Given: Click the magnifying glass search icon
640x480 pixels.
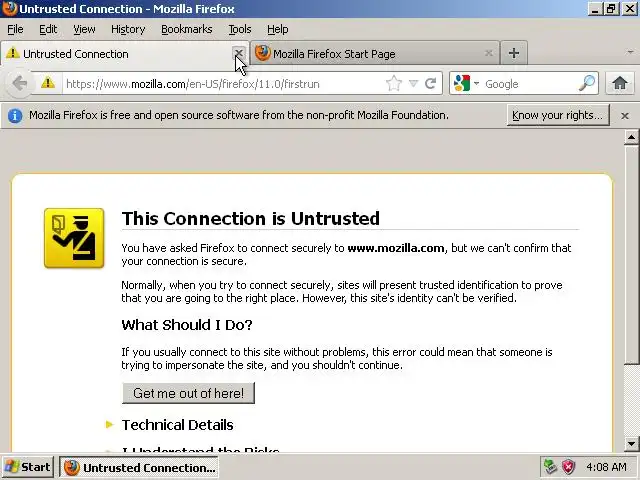Looking at the screenshot, I should click(587, 83).
